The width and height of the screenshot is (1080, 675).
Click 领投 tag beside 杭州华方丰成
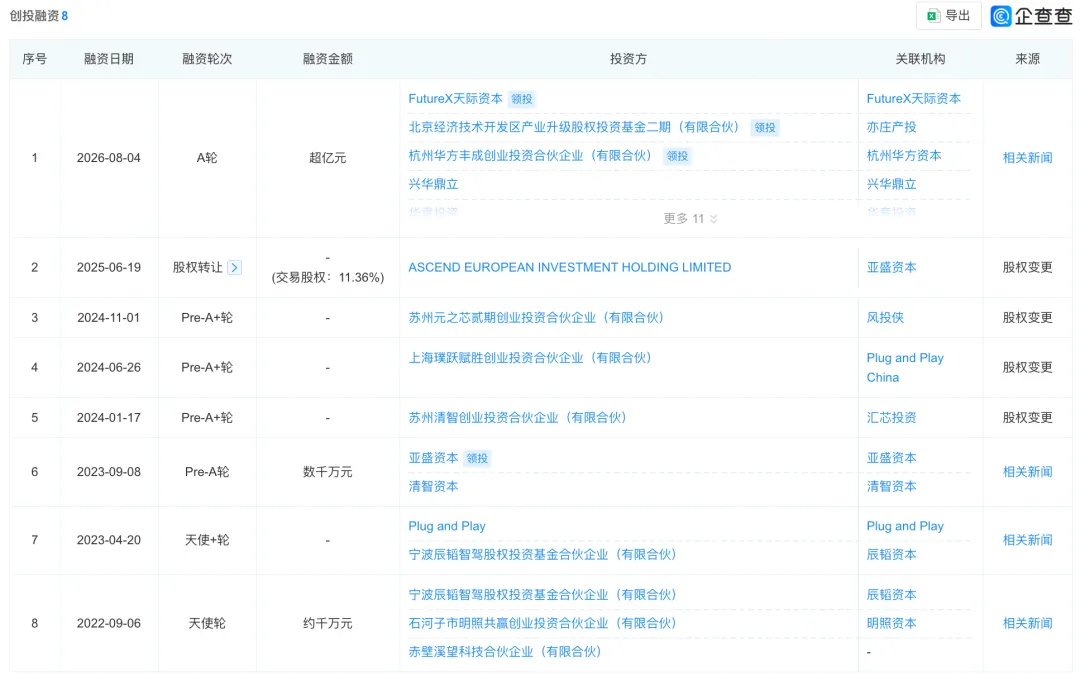(677, 156)
